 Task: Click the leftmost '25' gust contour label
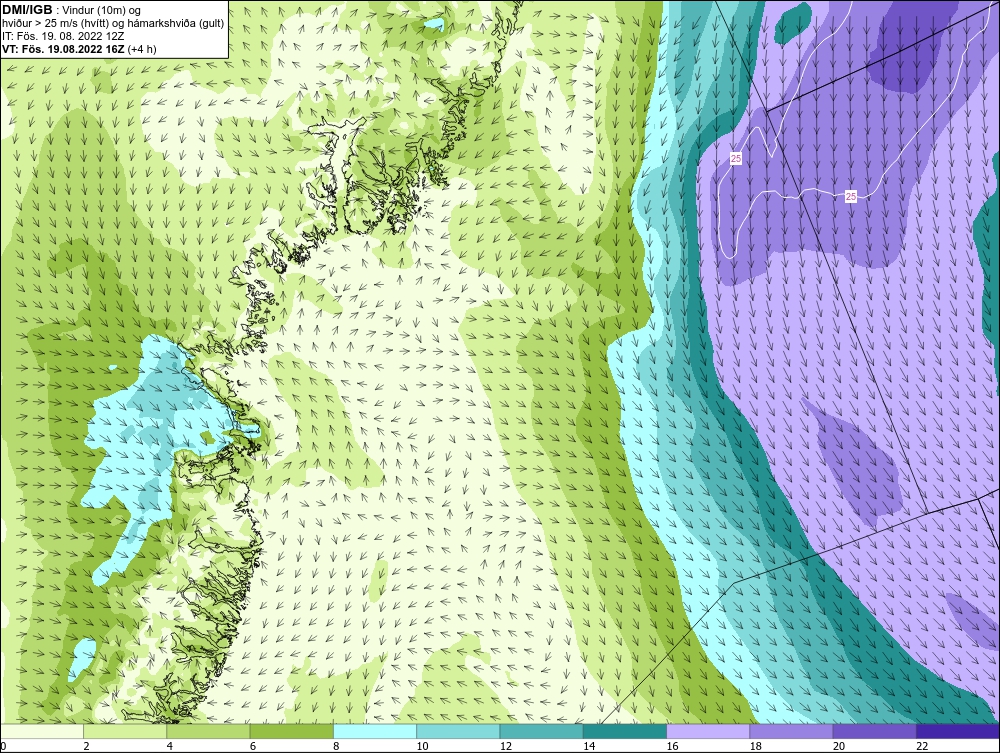[736, 158]
